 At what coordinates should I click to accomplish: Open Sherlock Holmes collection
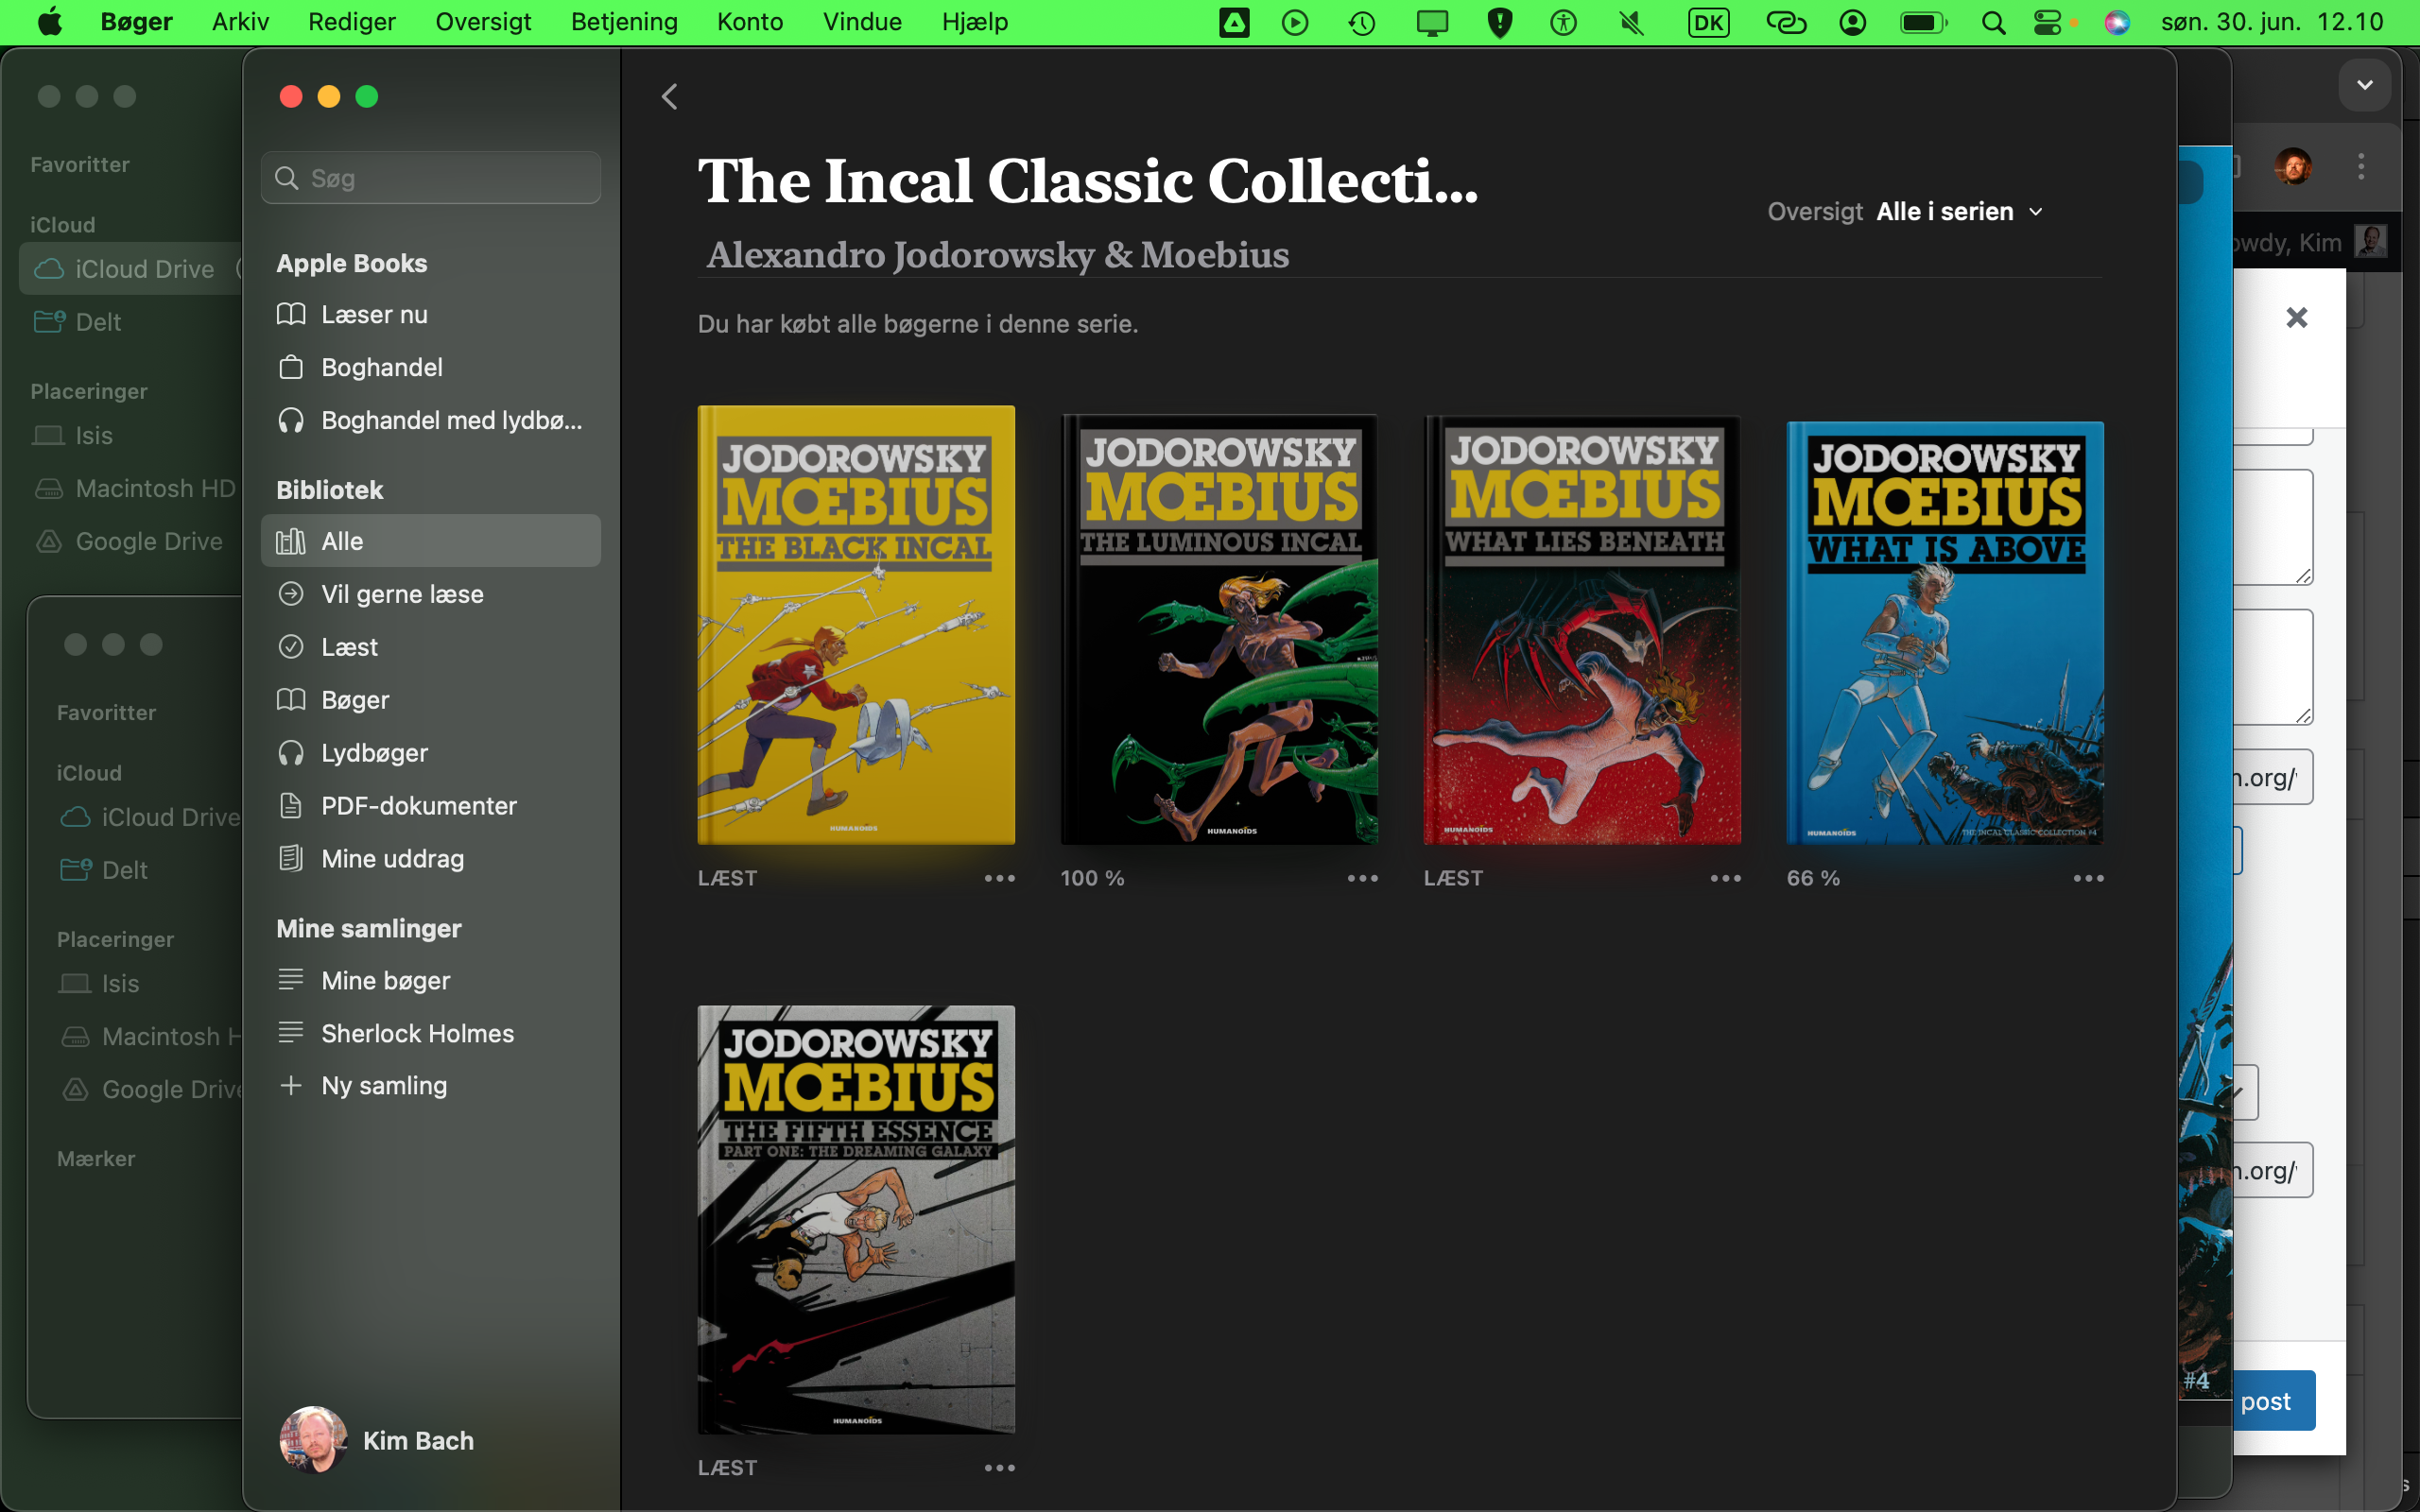[431, 1033]
